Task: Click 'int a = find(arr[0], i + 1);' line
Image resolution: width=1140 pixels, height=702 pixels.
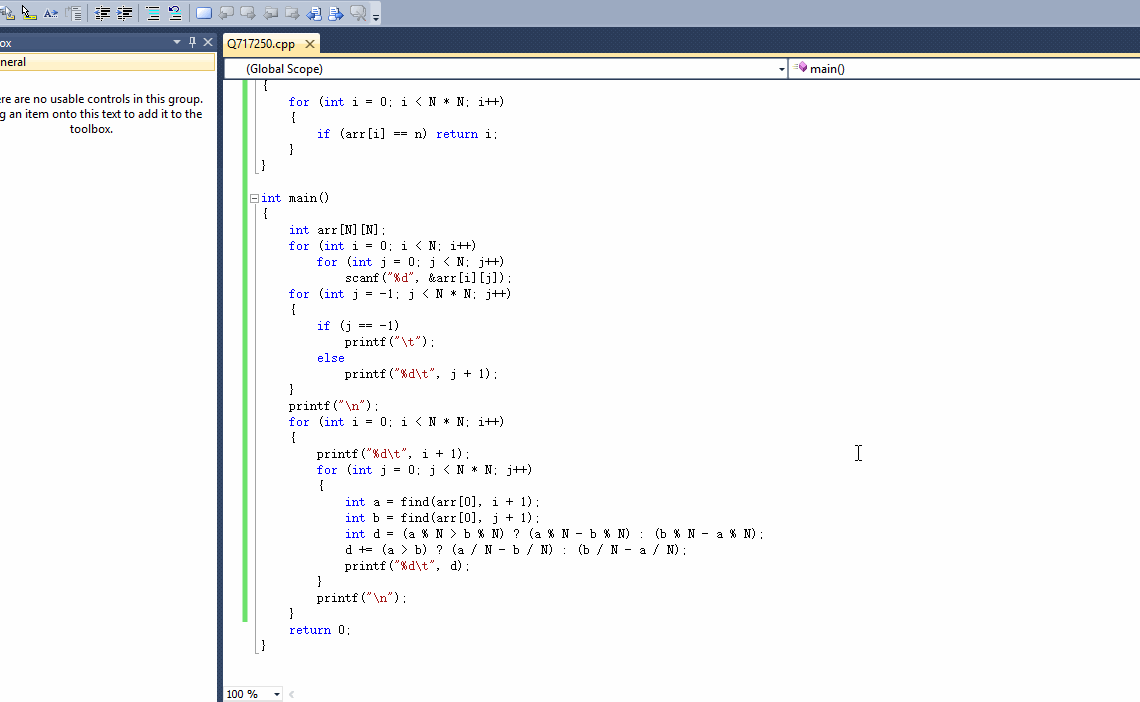Action: tap(442, 501)
